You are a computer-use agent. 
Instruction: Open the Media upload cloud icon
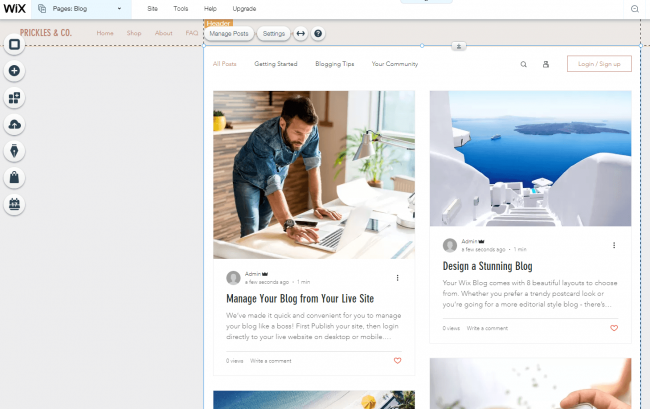click(15, 124)
